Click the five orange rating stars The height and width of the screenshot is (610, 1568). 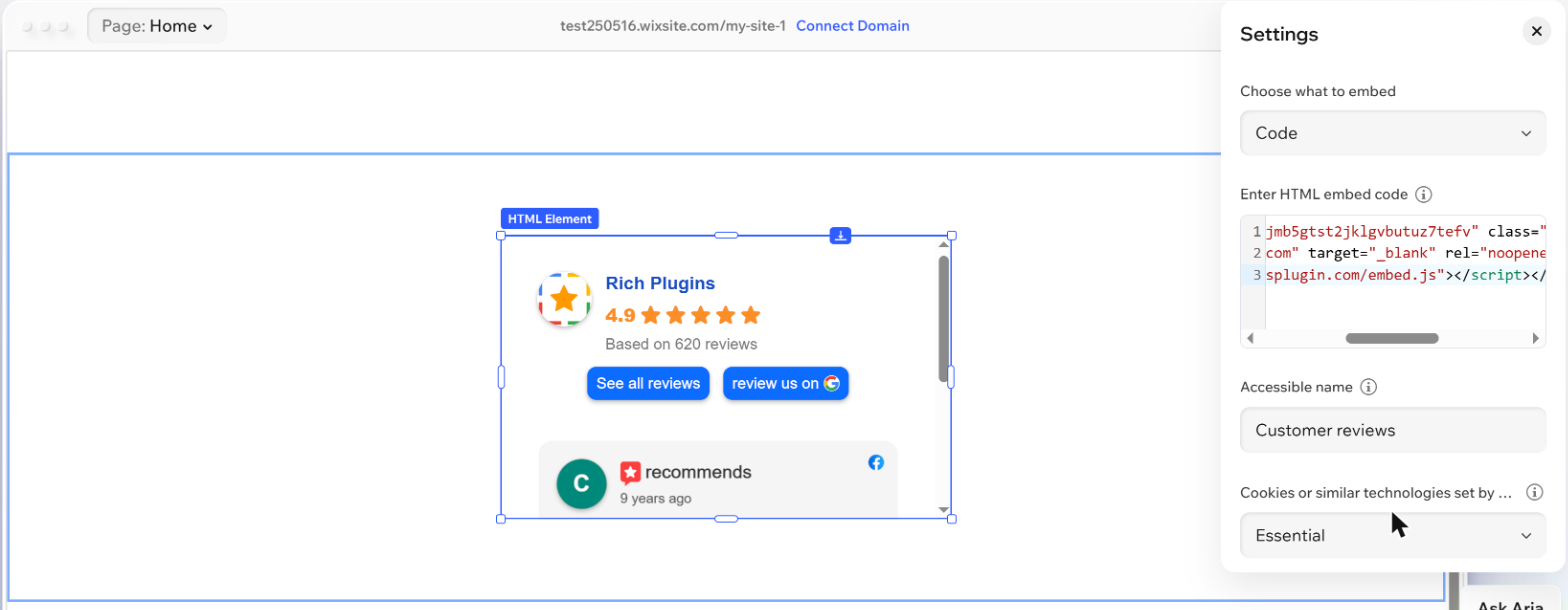701,316
